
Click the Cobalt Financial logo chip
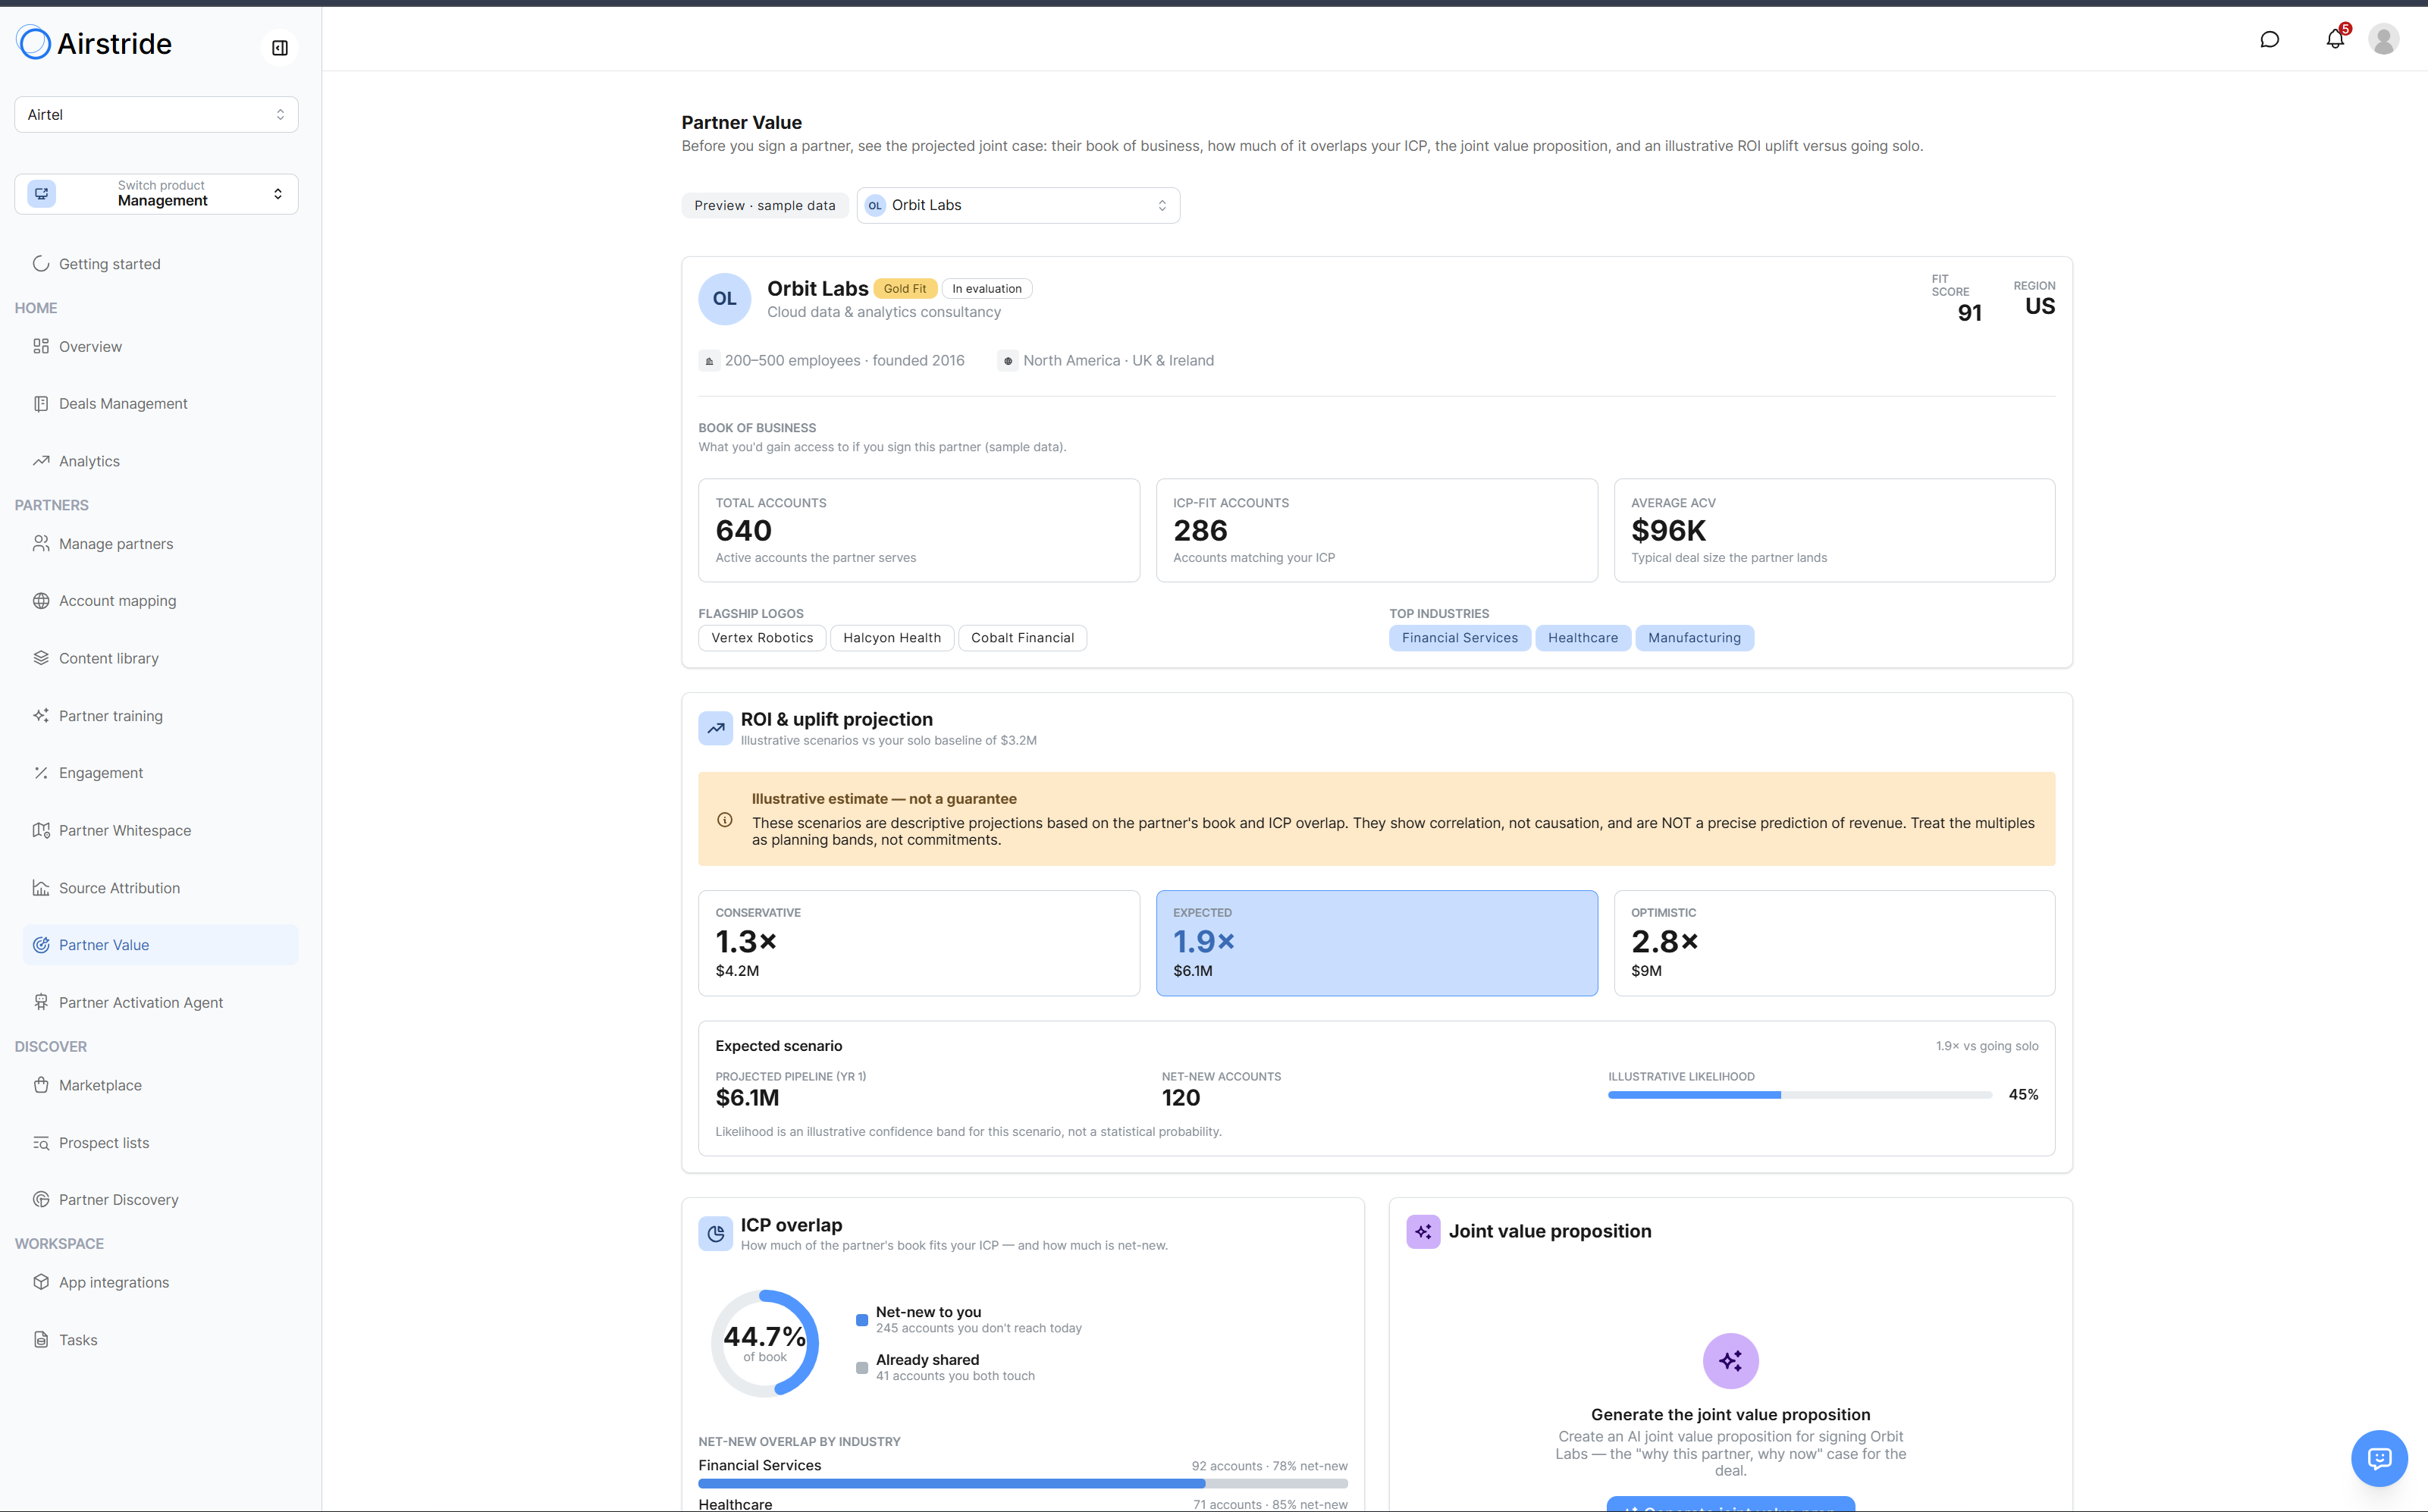point(1022,638)
